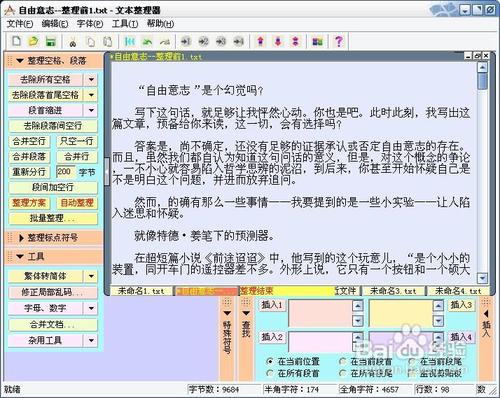Image resolution: width=500 pixels, height=398 pixels.
Task: Click the New document toolbar icon
Action: [16, 41]
